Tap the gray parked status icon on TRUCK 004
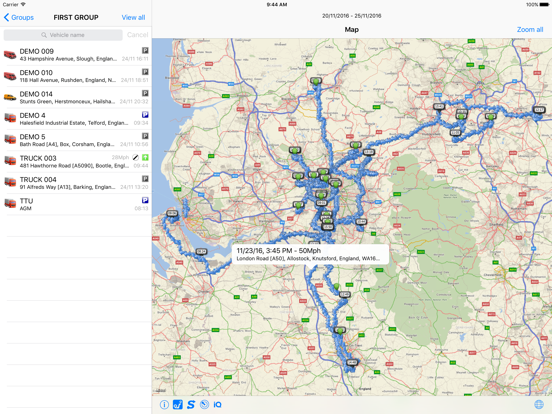Viewport: 552px width, 414px height. [145, 179]
